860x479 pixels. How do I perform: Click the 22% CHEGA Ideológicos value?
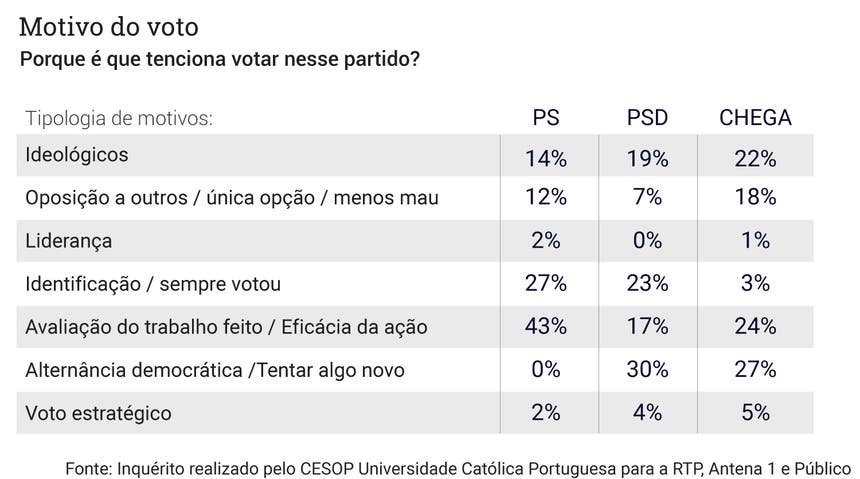(x=755, y=158)
